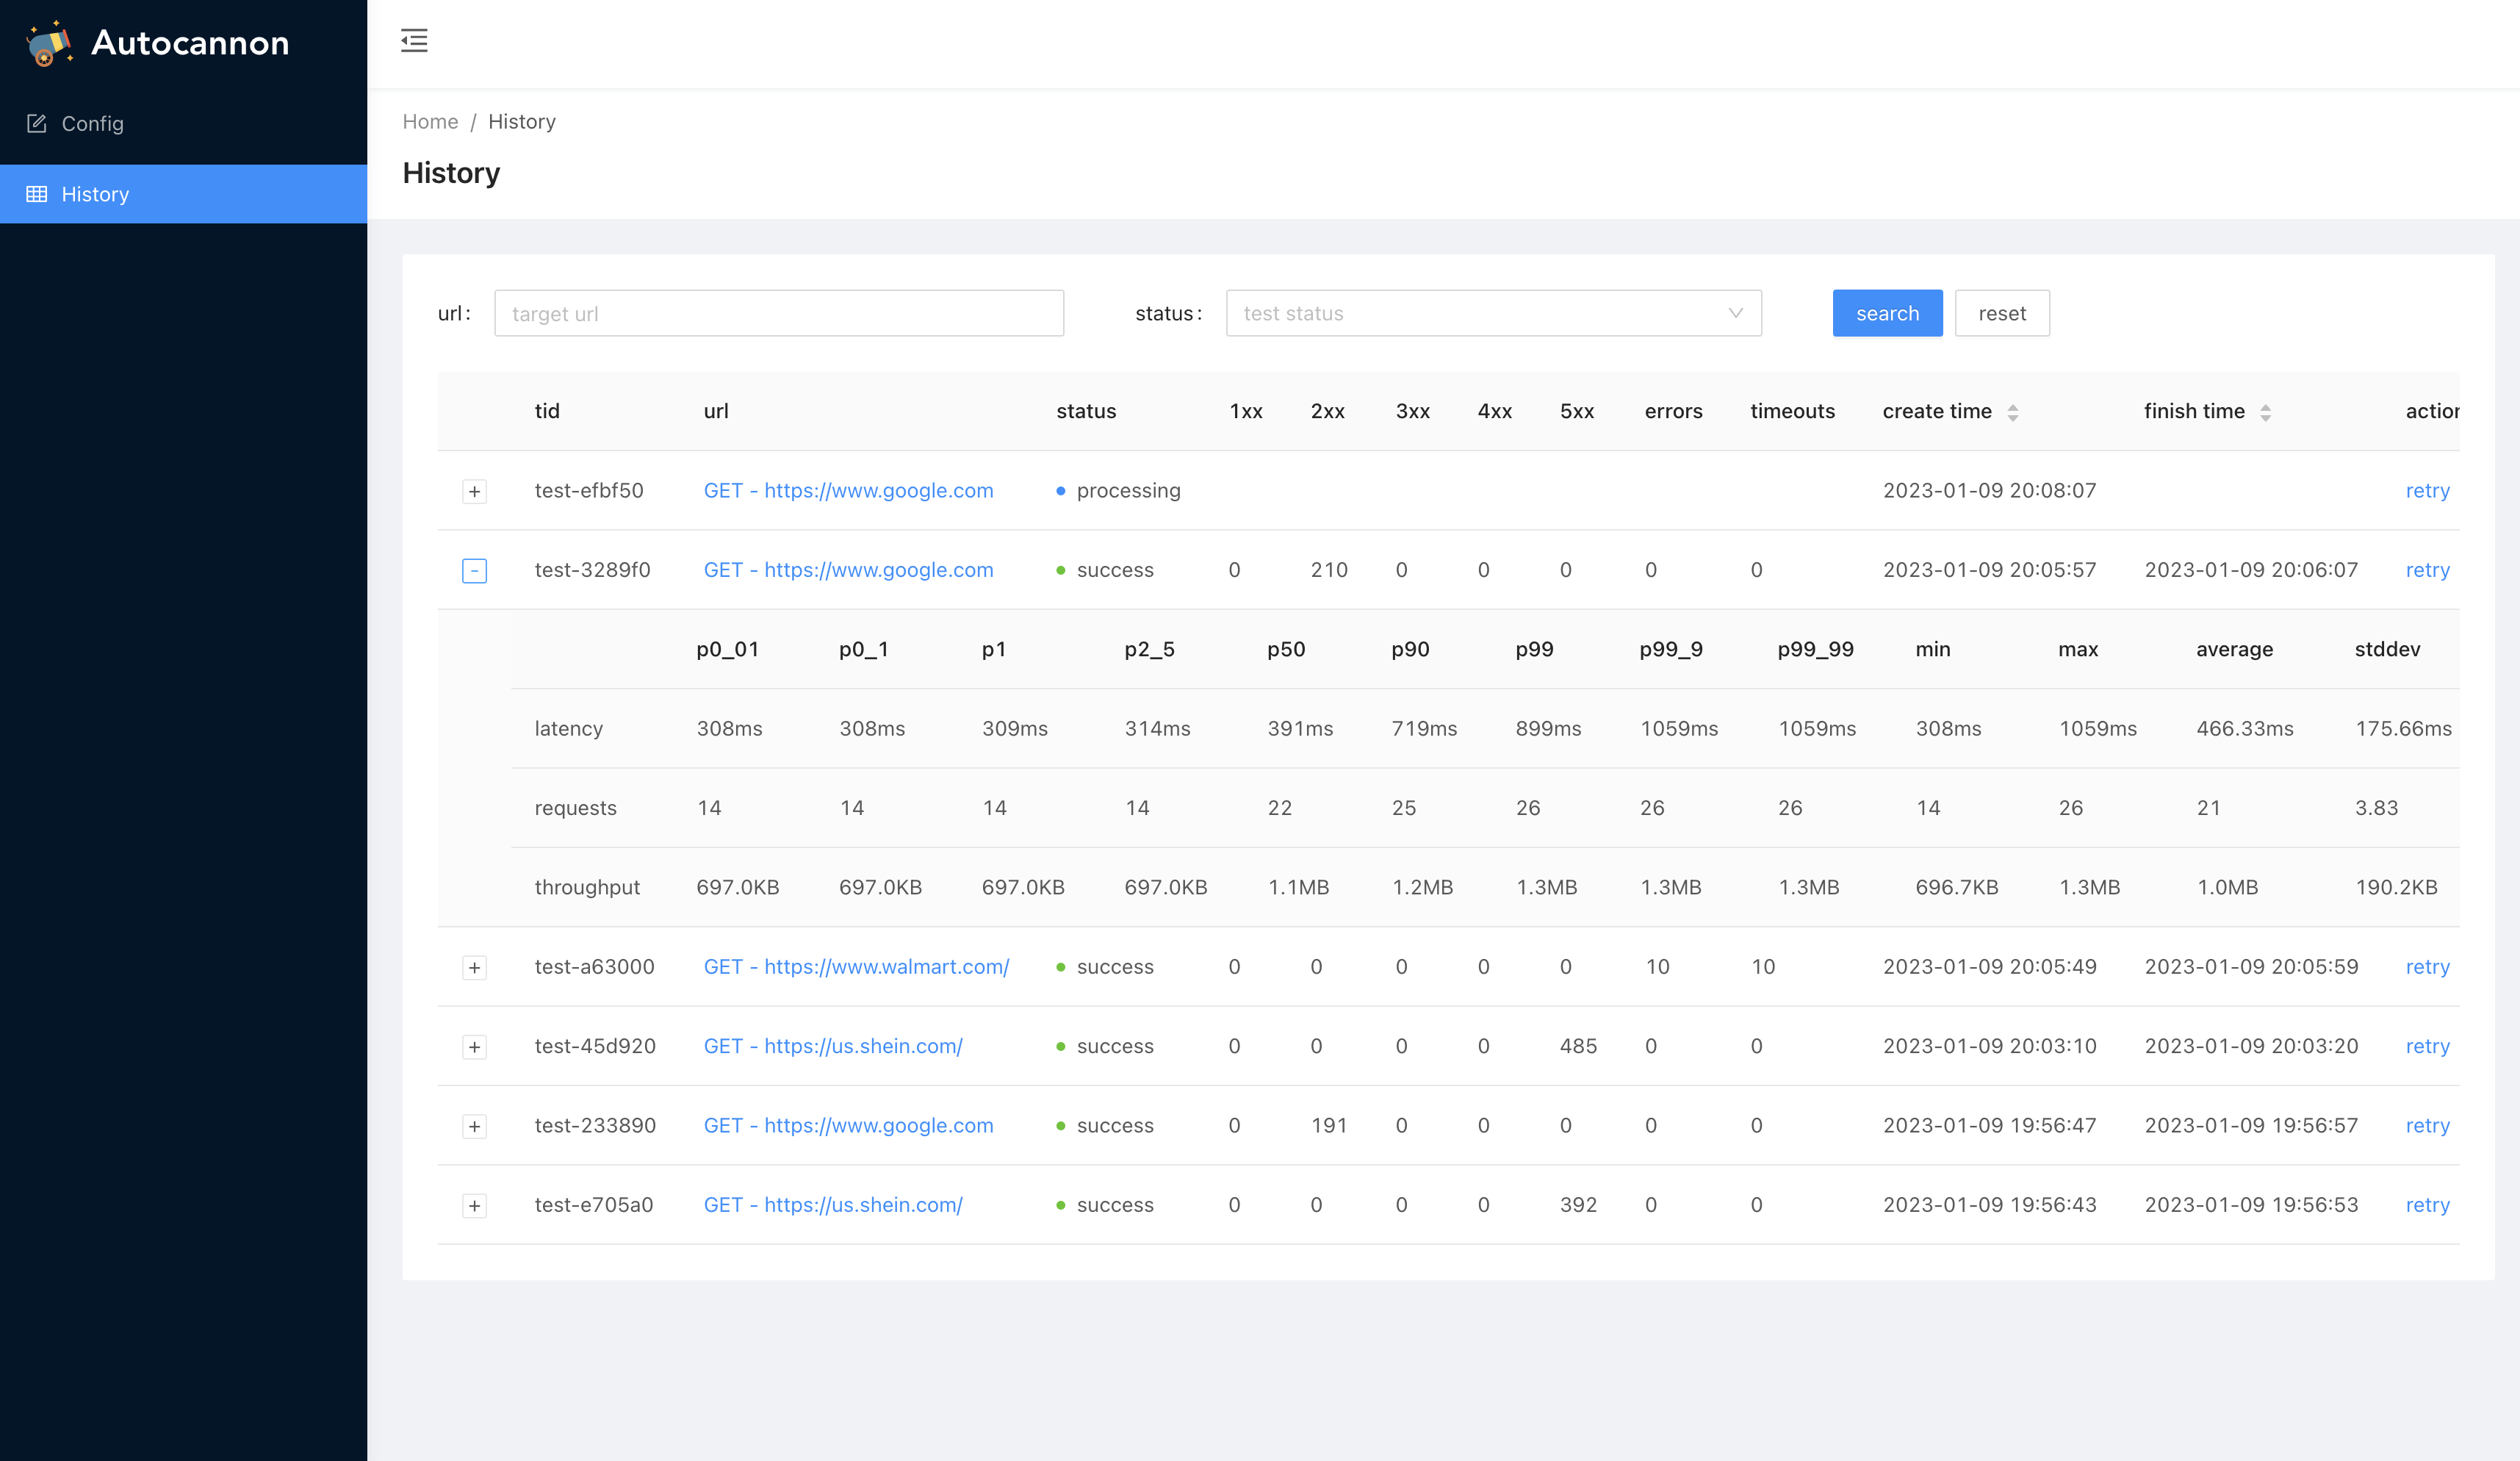Click the p99_99 column header
This screenshot has height=1461, width=2520.
pos(1815,649)
